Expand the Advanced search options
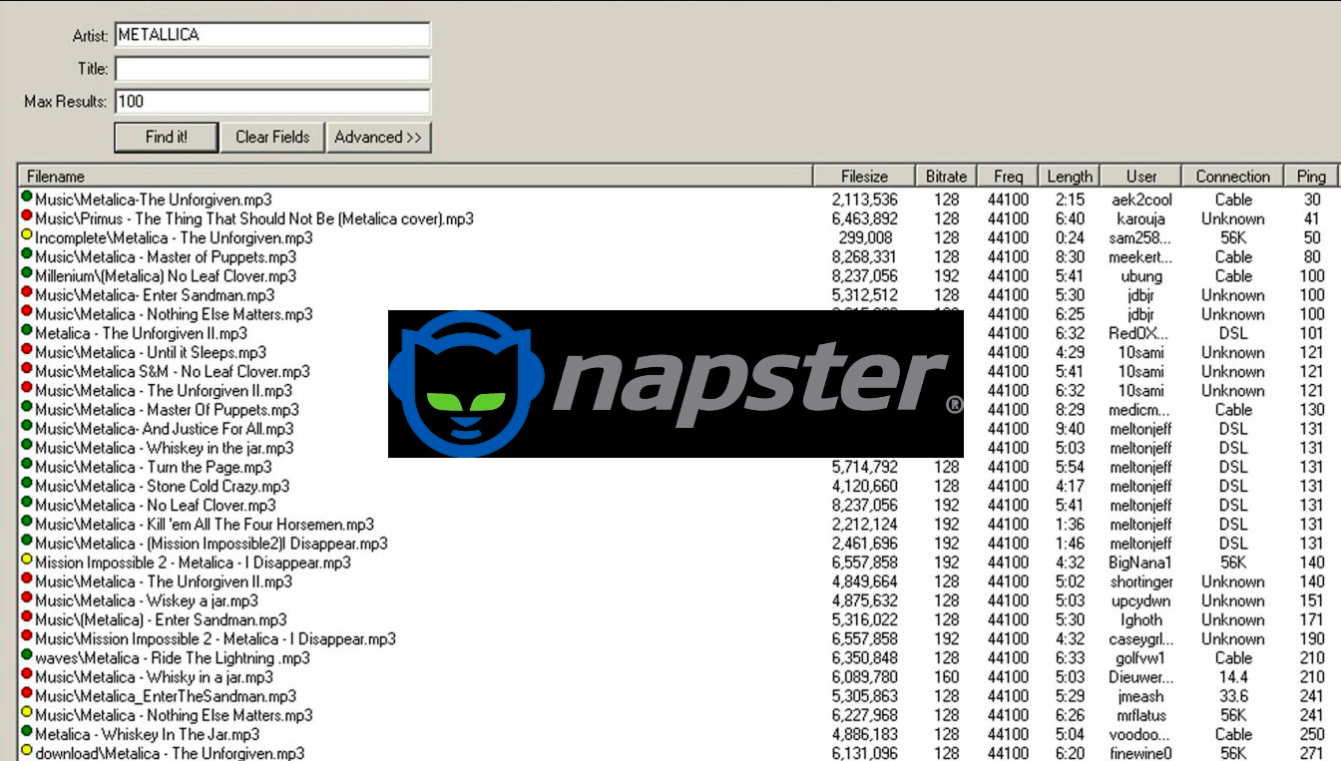This screenshot has width=1341, height=761. [378, 137]
